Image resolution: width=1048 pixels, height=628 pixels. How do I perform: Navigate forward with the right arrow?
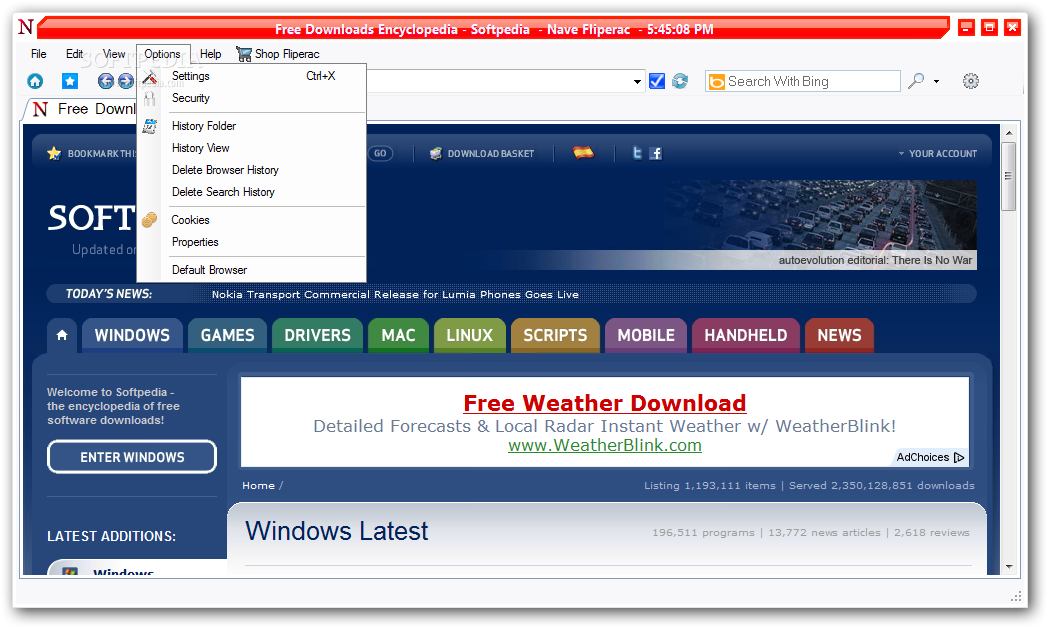coord(126,82)
